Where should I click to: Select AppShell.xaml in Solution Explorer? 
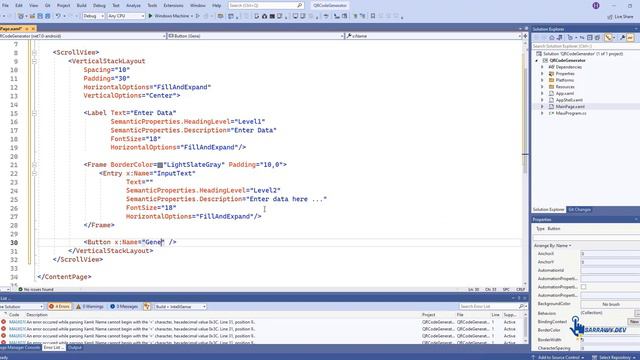coord(569,100)
